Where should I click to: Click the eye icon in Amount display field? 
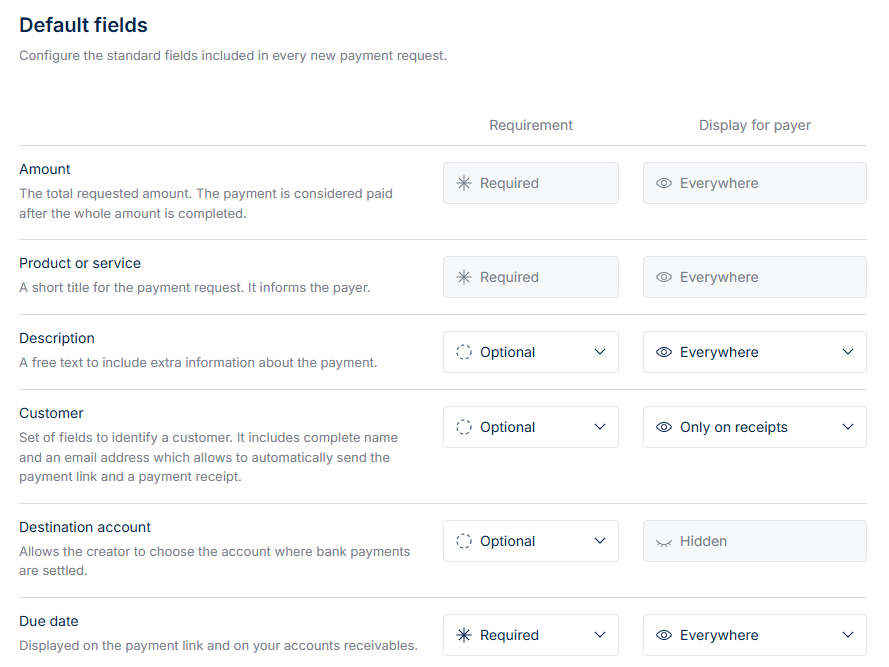(x=664, y=183)
